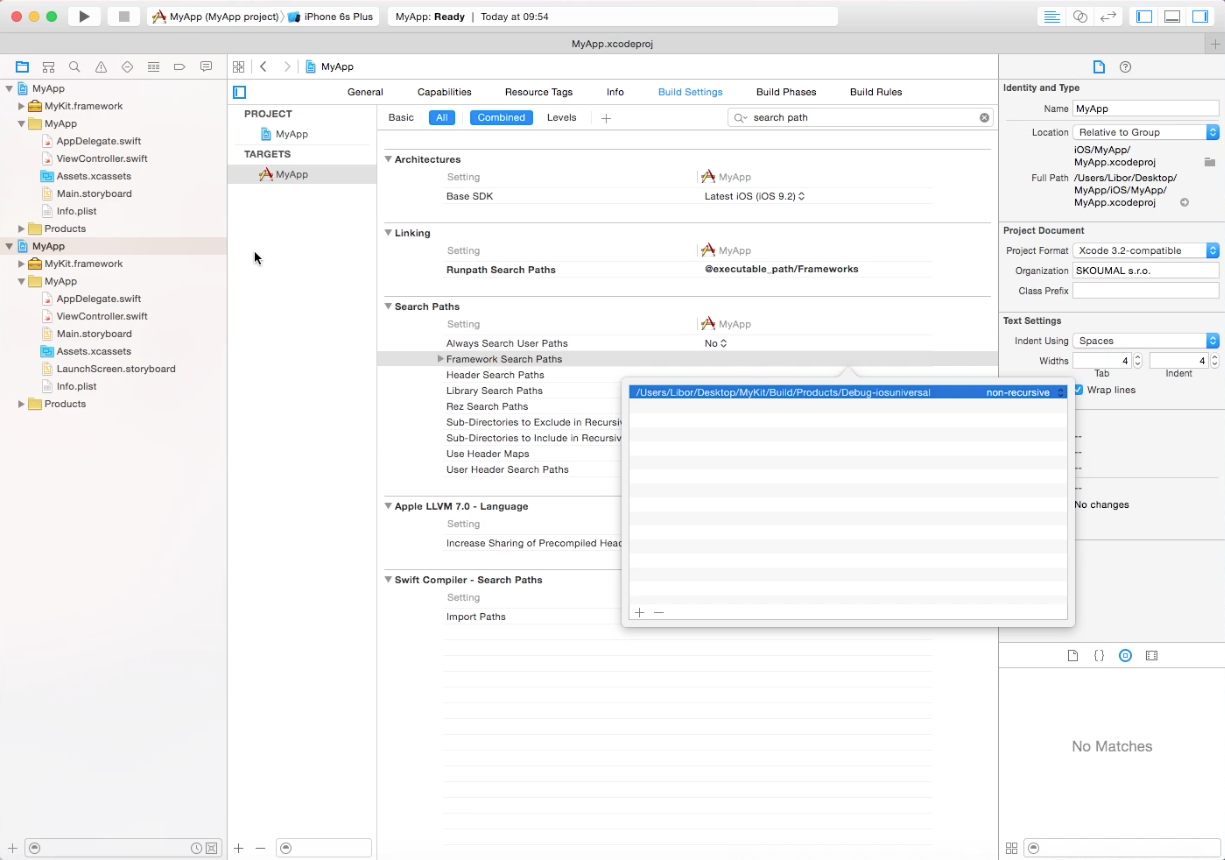Viewport: 1225px width, 860px height.
Task: Open the Build Phases tab
Action: (x=786, y=92)
